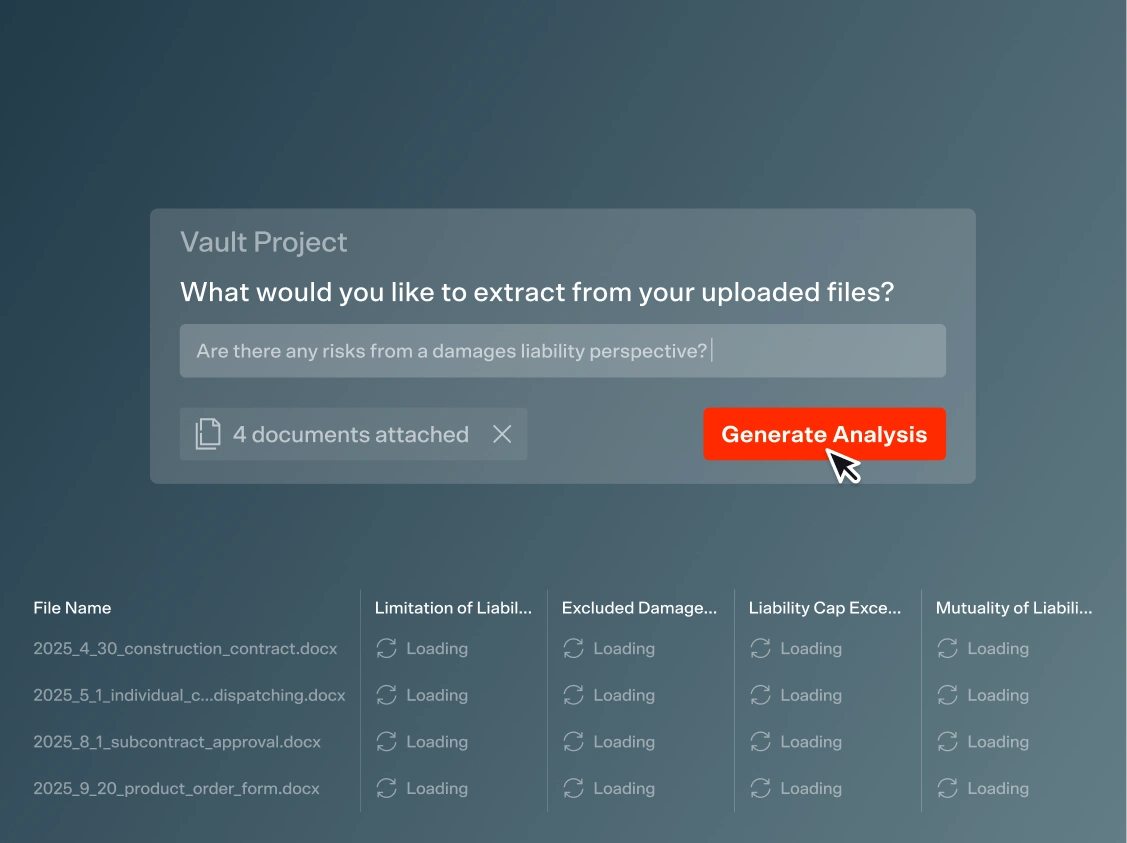Click 'Loading' text in construction_contract Limitation of Liability cell
This screenshot has width=1127, height=843.
click(x=437, y=649)
